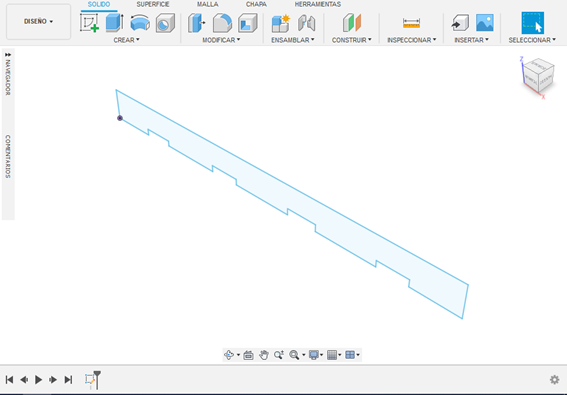Click the Insert Canvas image icon

point(485,23)
